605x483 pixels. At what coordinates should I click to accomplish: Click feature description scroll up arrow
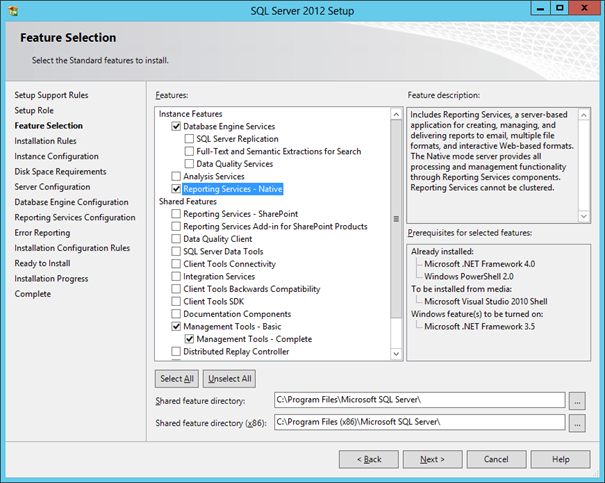coord(584,115)
